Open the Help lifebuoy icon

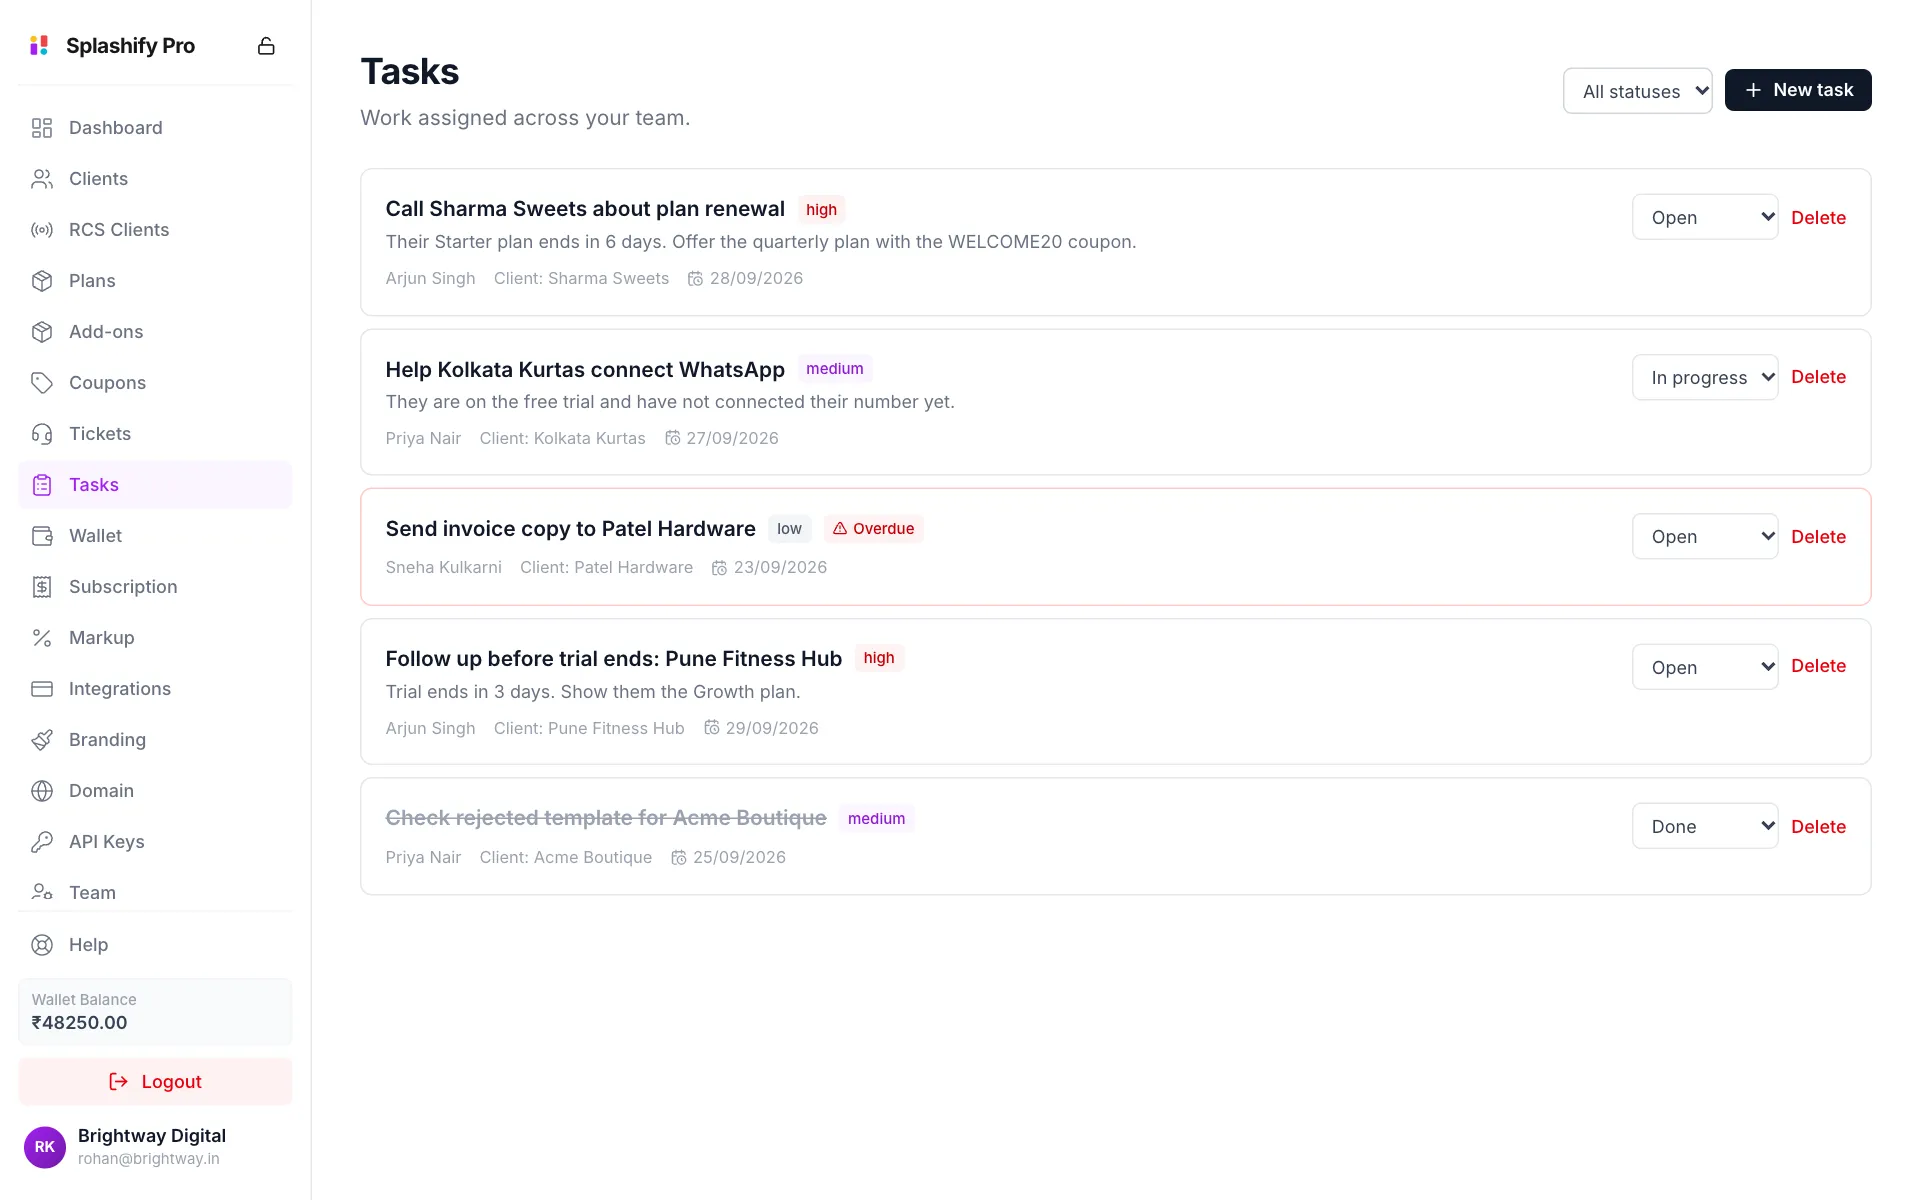click(42, 945)
